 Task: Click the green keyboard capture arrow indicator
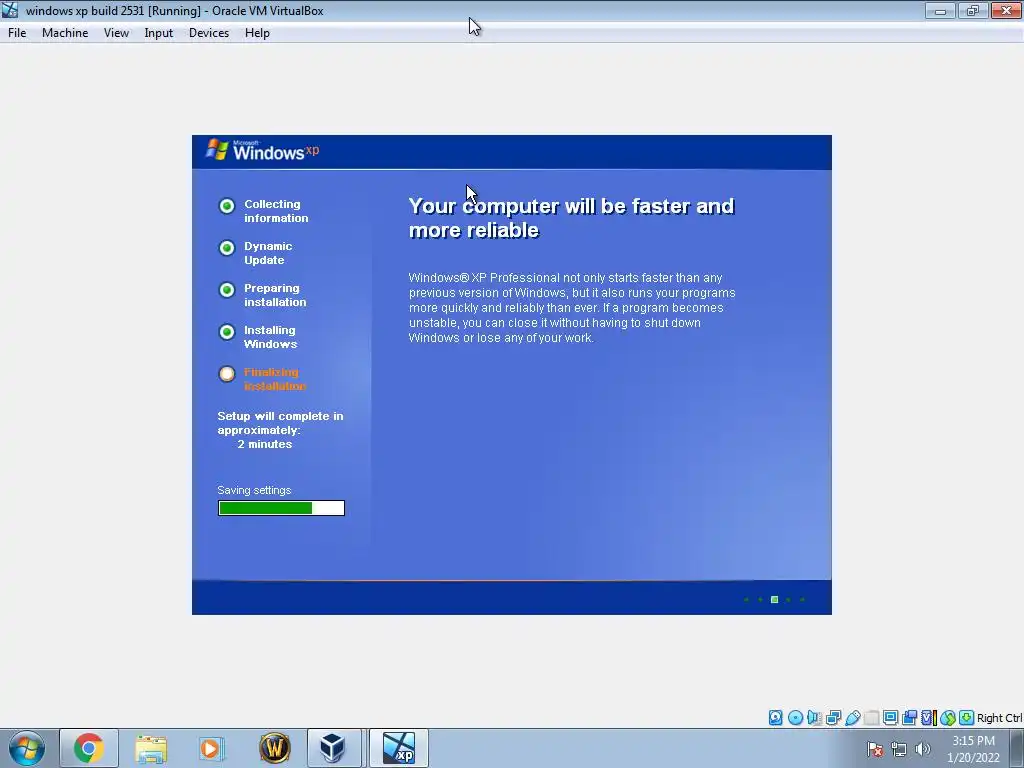(967, 718)
